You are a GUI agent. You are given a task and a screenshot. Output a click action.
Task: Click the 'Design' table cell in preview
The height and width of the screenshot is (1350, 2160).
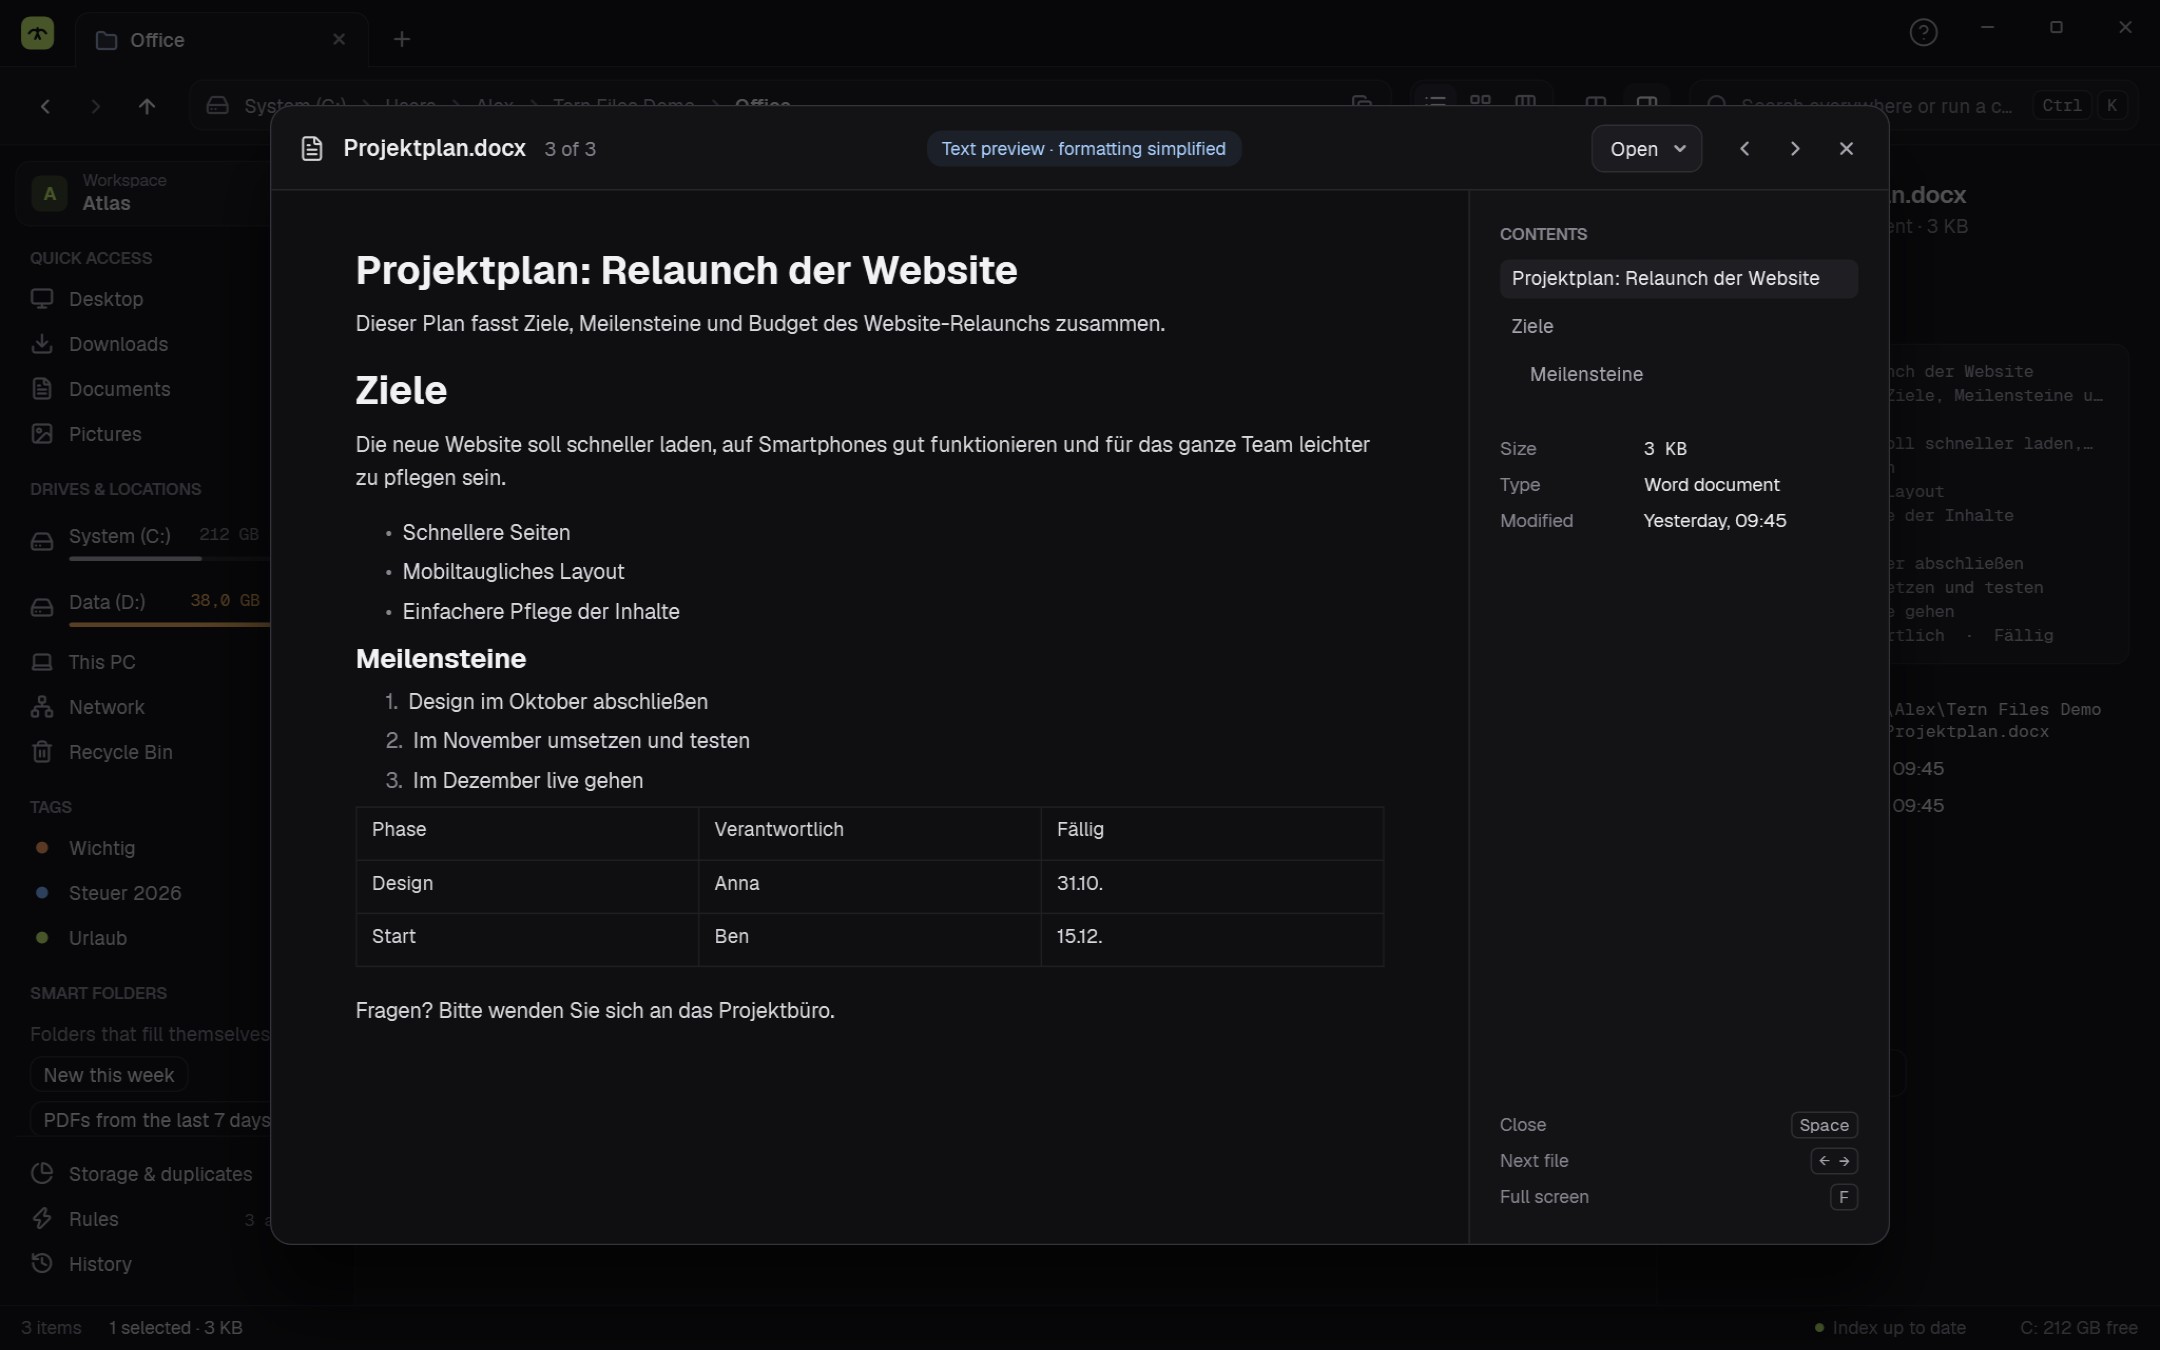pos(527,886)
